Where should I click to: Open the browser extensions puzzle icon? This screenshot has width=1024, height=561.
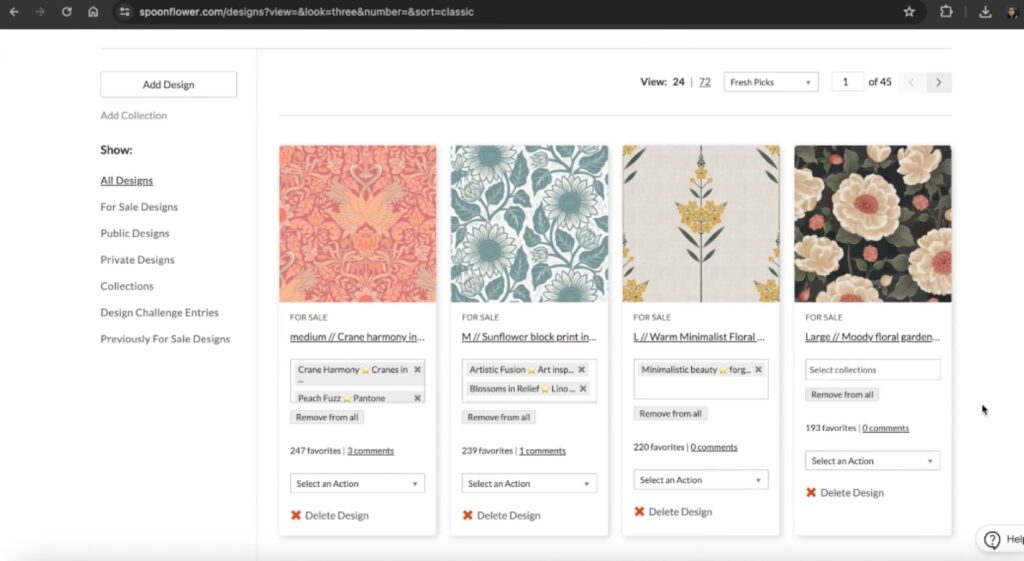946,12
